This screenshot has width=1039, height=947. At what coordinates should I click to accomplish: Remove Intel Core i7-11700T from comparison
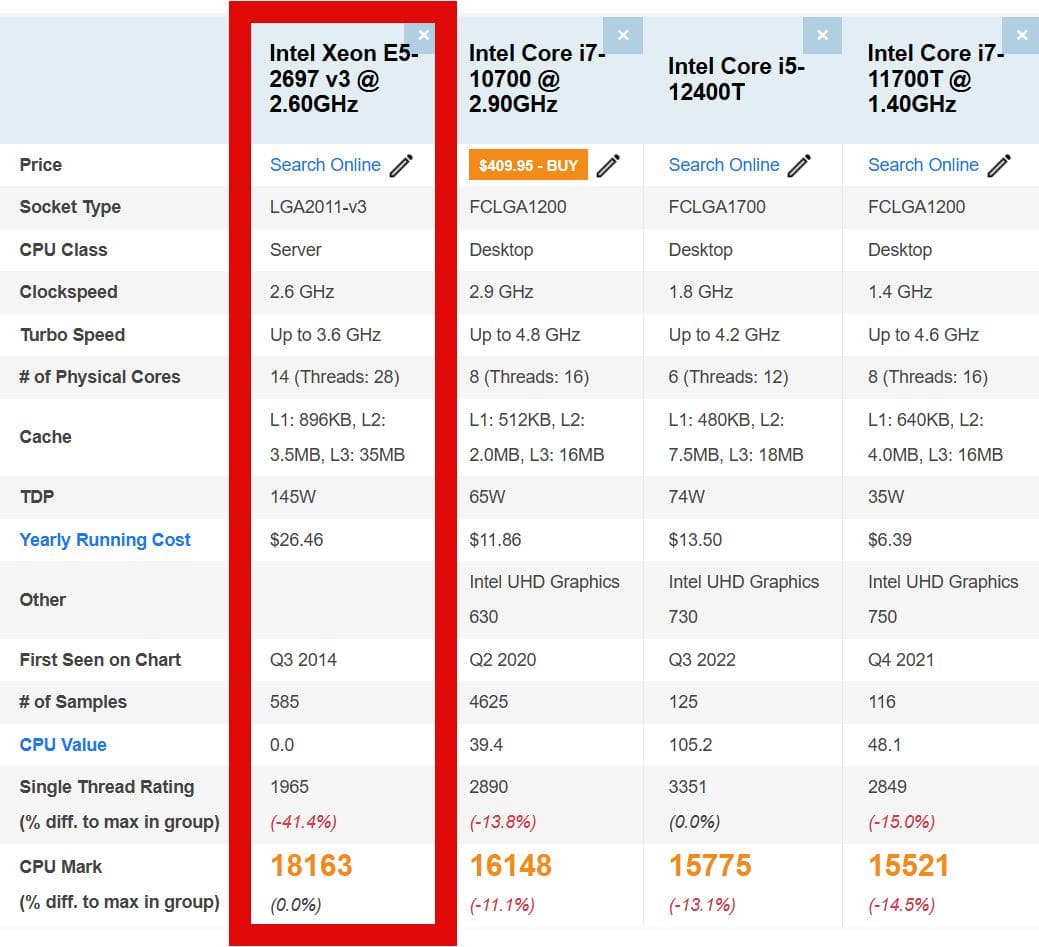pos(1021,35)
